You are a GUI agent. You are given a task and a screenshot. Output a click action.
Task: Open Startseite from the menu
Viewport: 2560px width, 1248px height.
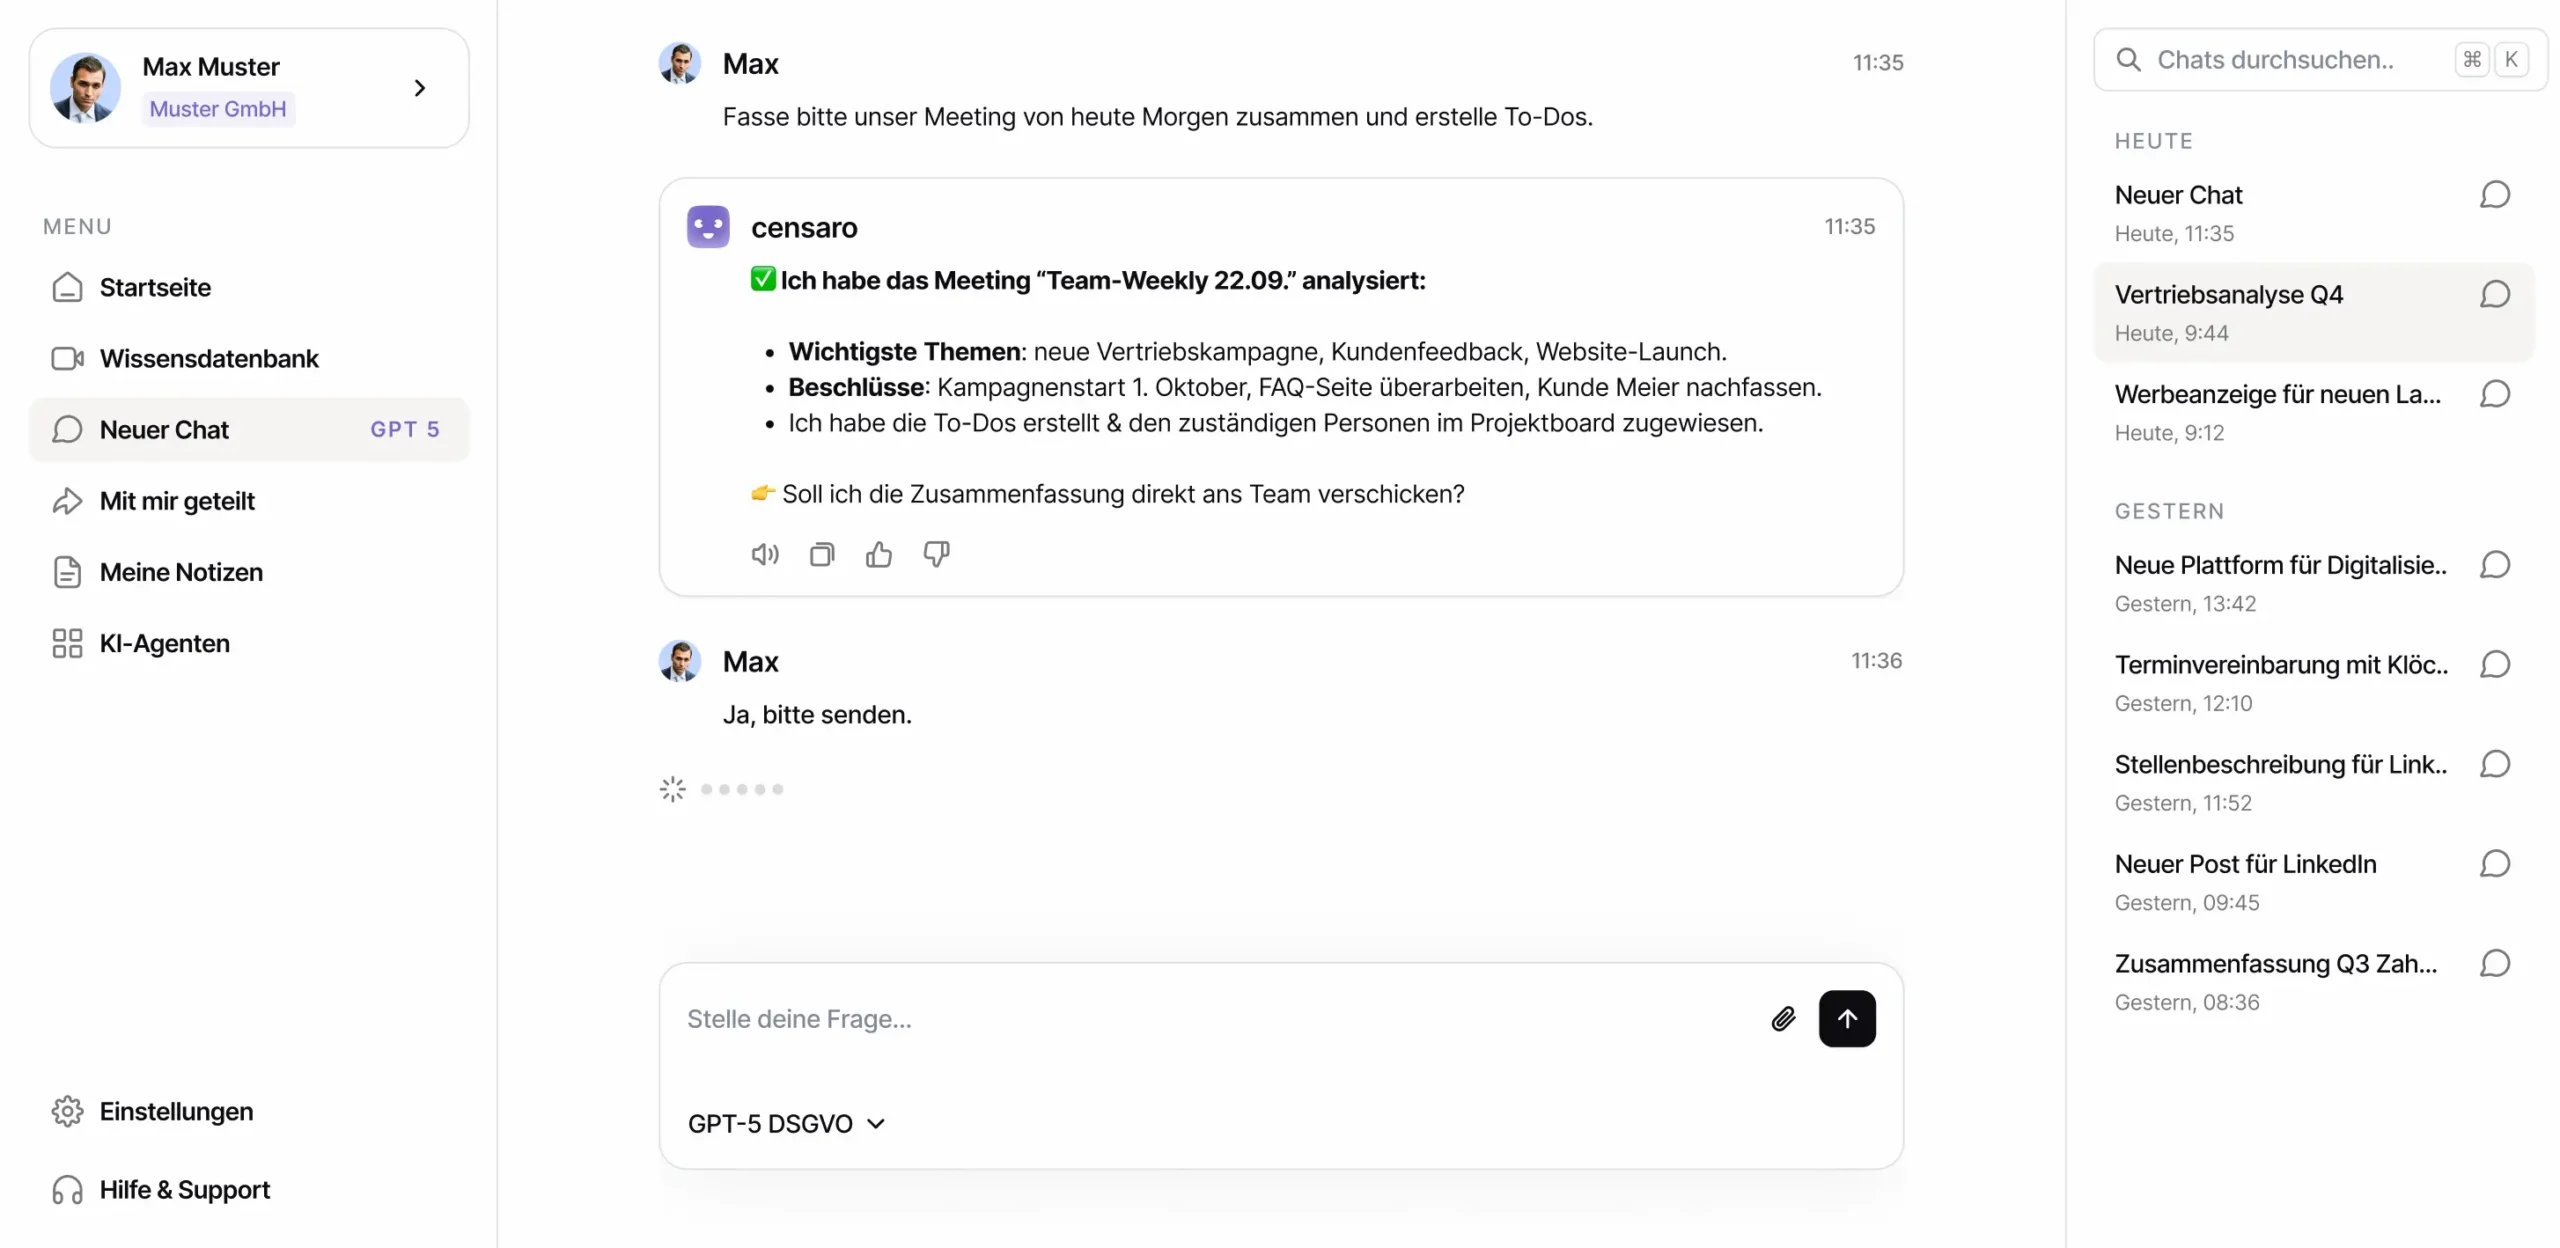155,288
